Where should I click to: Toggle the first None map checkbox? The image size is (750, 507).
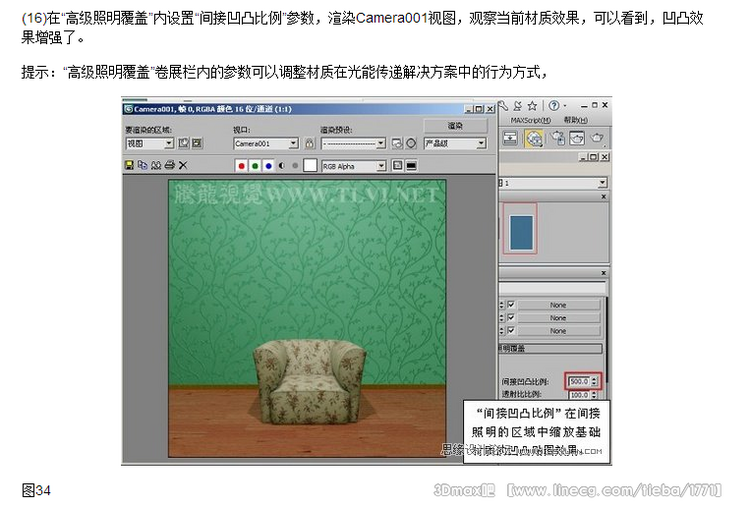tap(511, 304)
